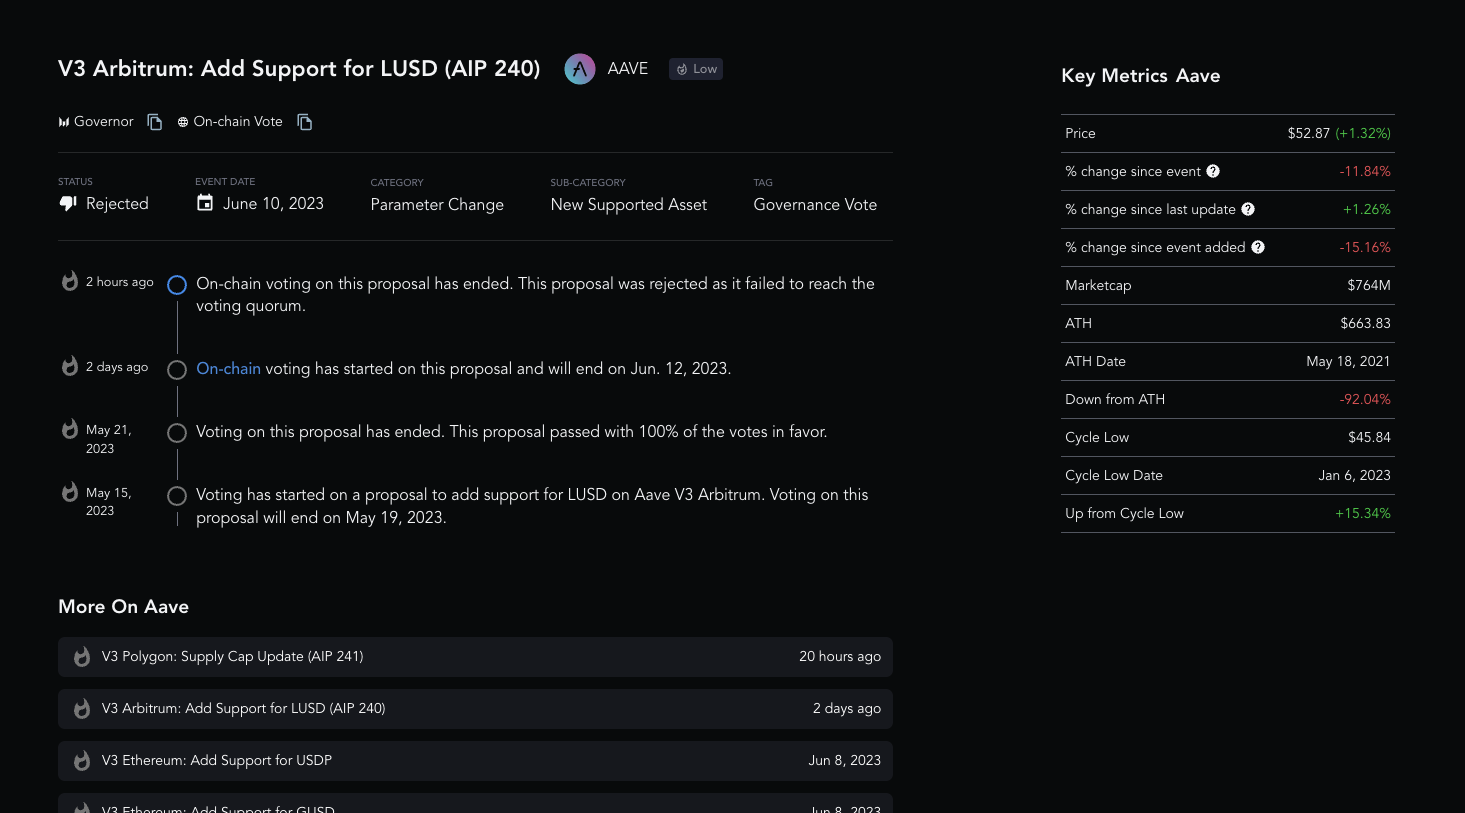Click the -11.84% change value
This screenshot has width=1465, height=813.
coord(1365,171)
